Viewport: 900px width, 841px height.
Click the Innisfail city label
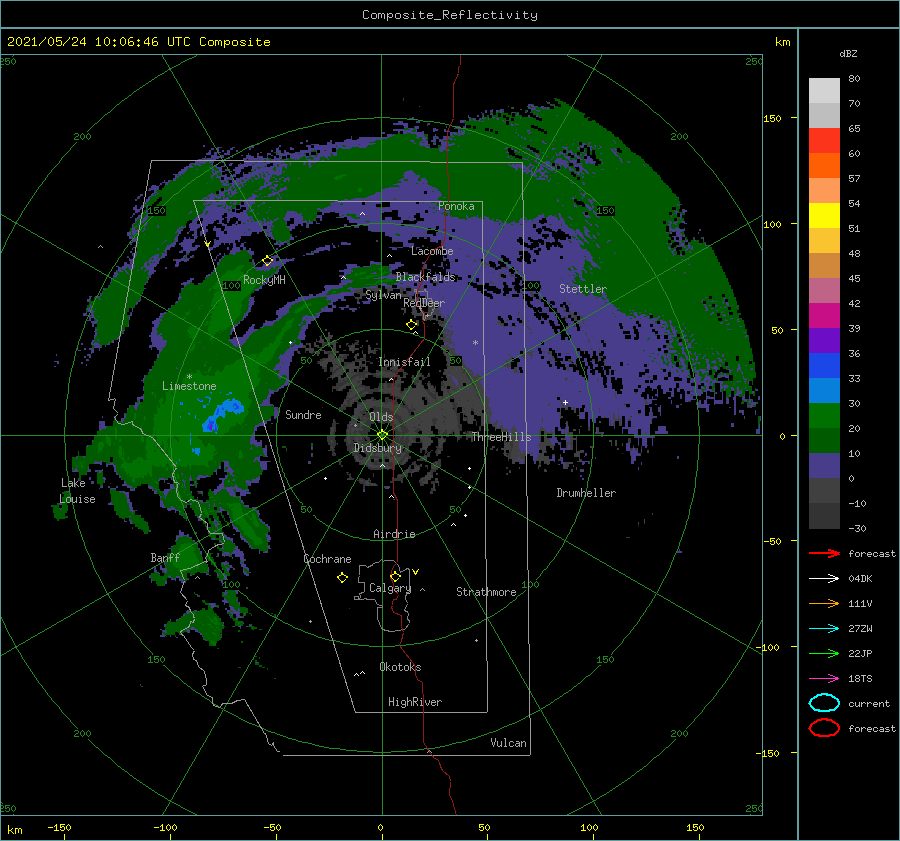tap(404, 362)
